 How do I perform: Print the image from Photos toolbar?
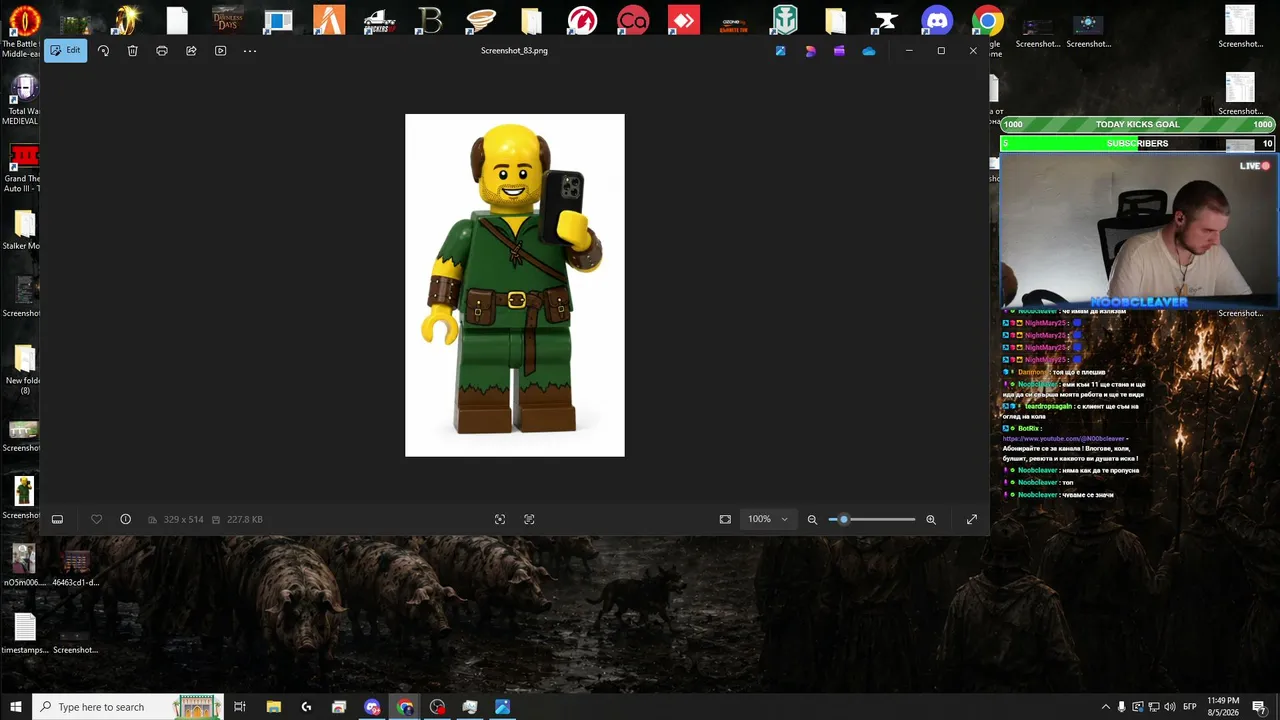[x=162, y=51]
